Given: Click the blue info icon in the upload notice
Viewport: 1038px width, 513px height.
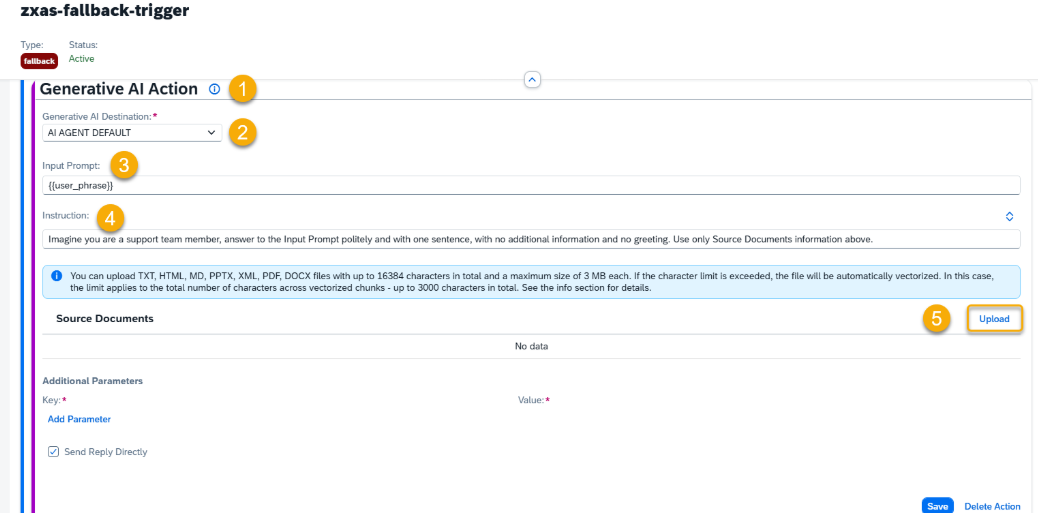Looking at the screenshot, I should [57, 275].
